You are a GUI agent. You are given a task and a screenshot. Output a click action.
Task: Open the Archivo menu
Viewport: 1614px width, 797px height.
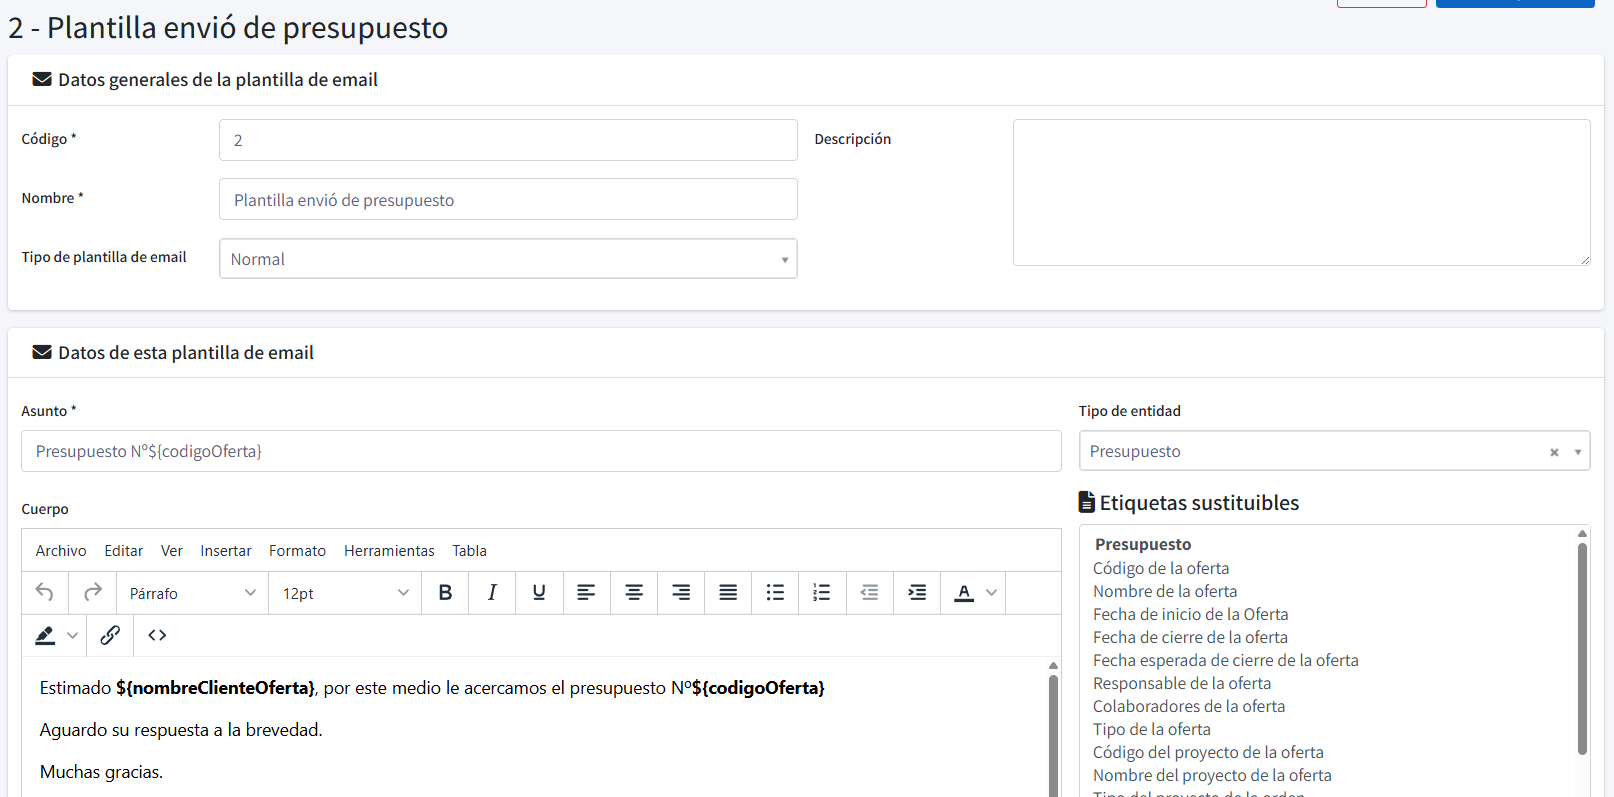pyautogui.click(x=61, y=551)
